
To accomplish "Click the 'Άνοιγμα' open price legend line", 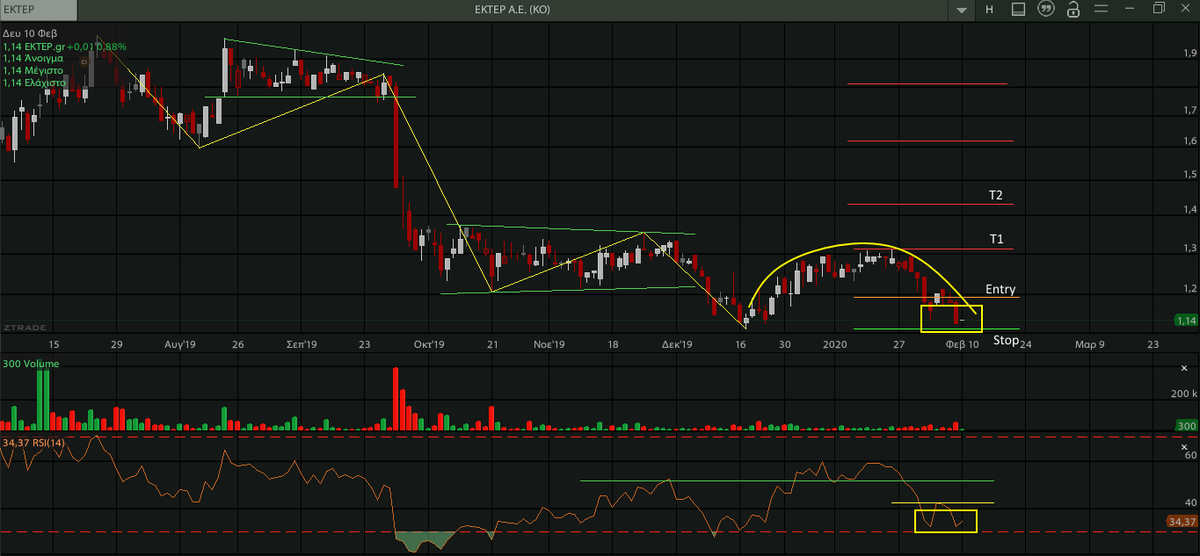I will [x=33, y=59].
